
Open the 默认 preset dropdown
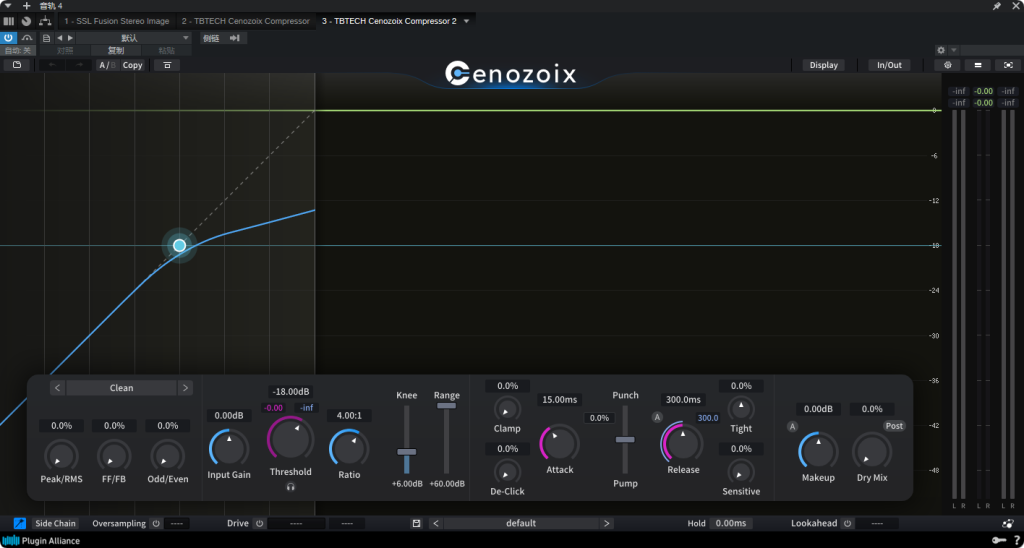[134, 38]
